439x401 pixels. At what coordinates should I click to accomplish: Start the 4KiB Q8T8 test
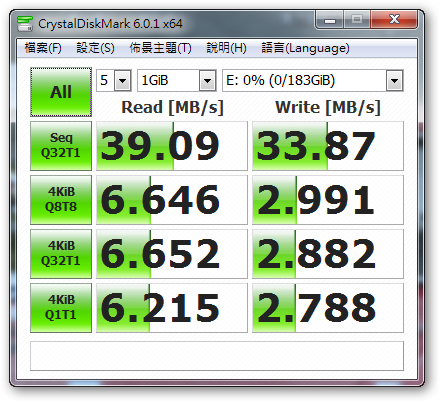pyautogui.click(x=61, y=200)
